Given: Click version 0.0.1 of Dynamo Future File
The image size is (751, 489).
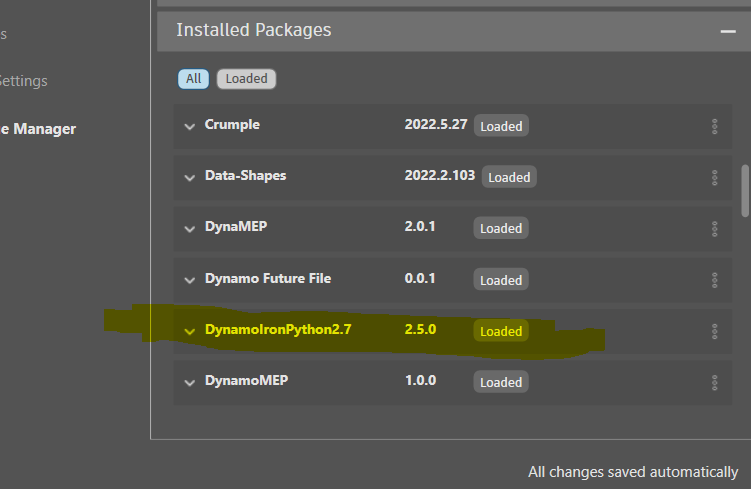Looking at the screenshot, I should (420, 278).
